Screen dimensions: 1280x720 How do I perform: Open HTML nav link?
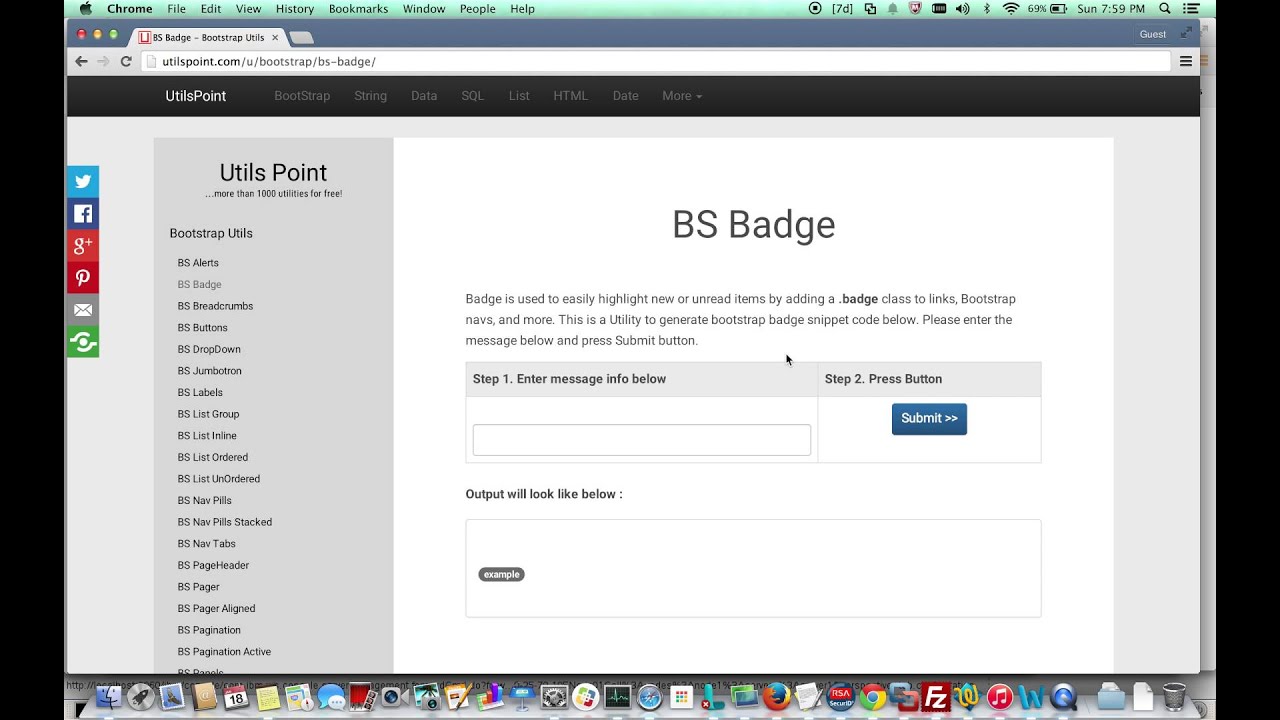571,96
